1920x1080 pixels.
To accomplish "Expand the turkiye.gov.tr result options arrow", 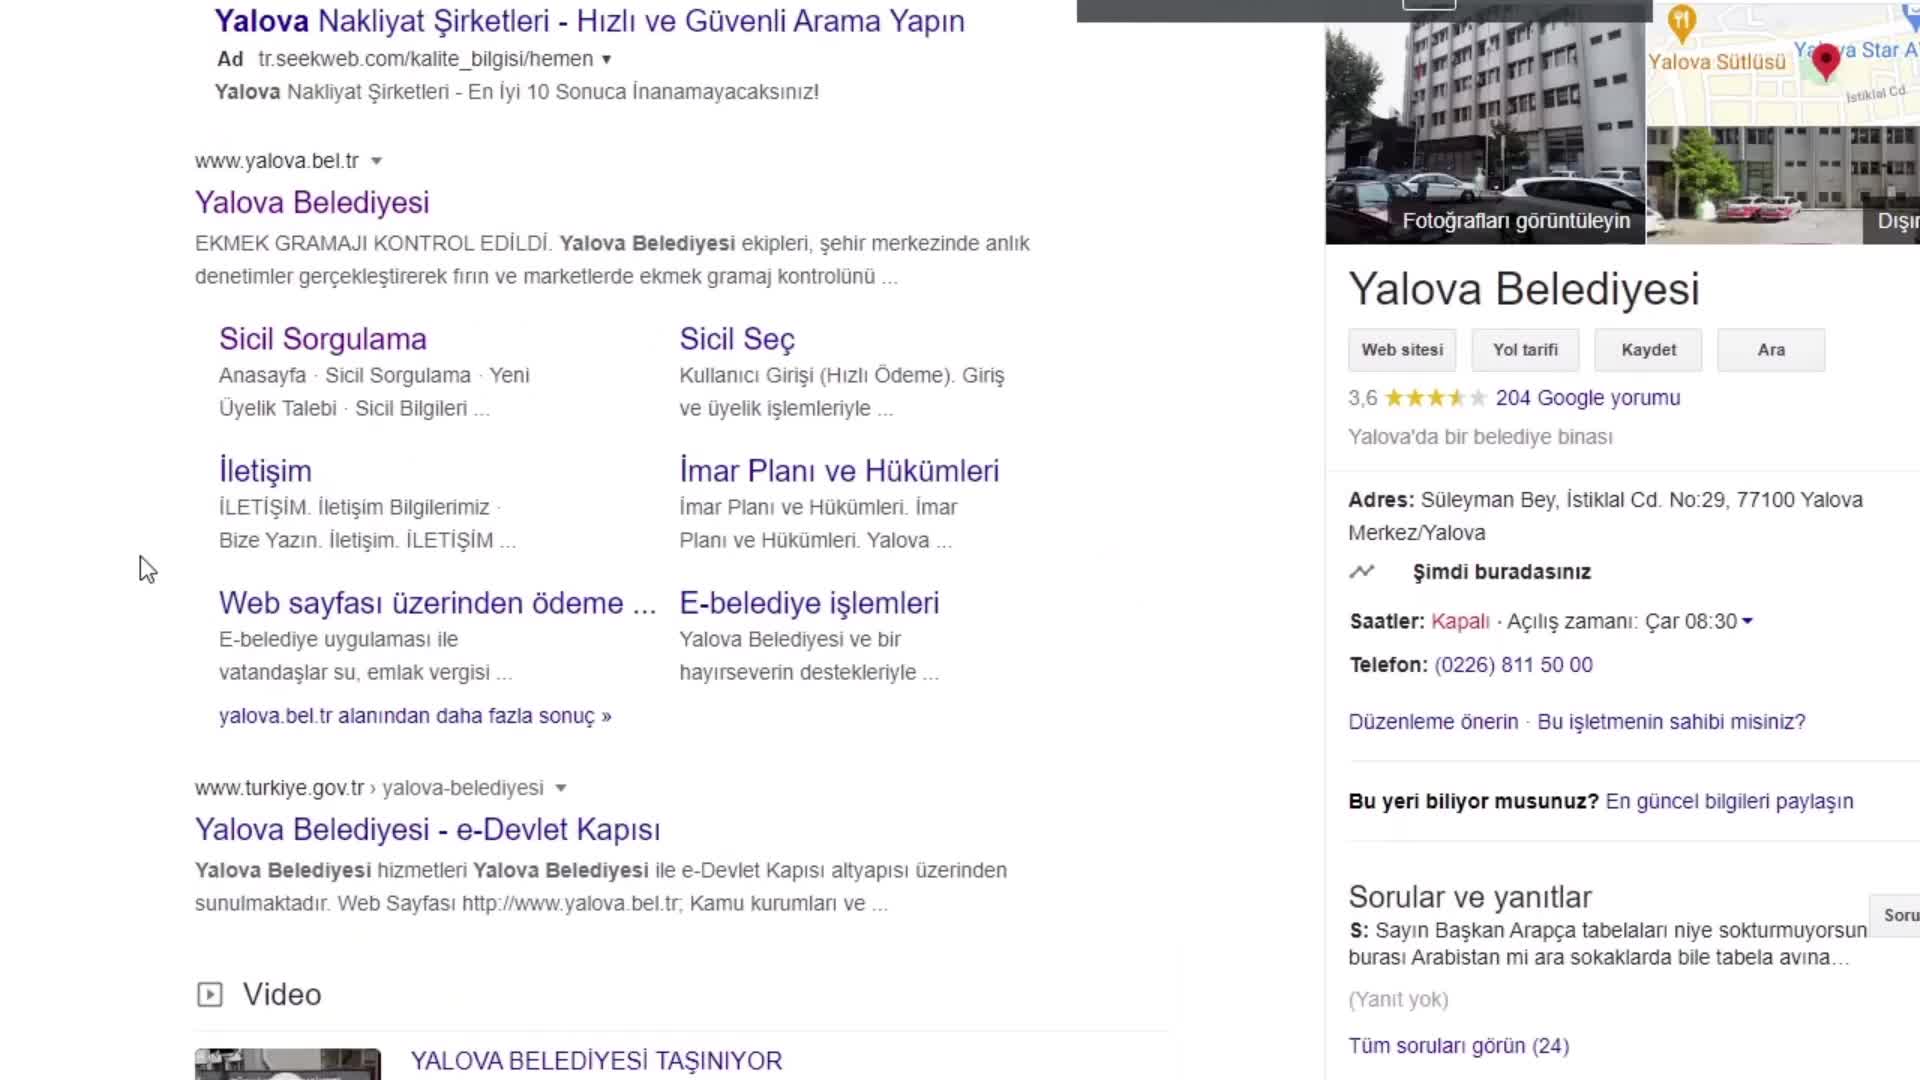I will [x=561, y=788].
